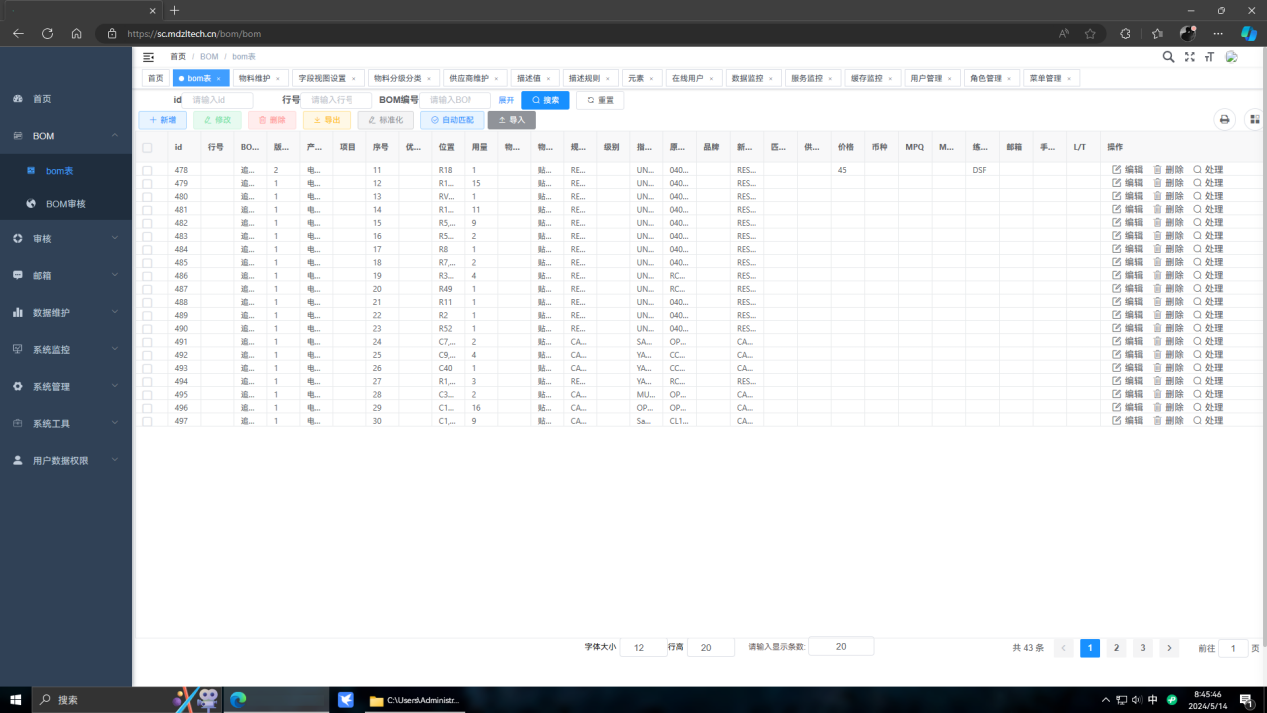Toggle fullscreen mode icon in header
The image size is (1267, 713).
[x=1190, y=57]
